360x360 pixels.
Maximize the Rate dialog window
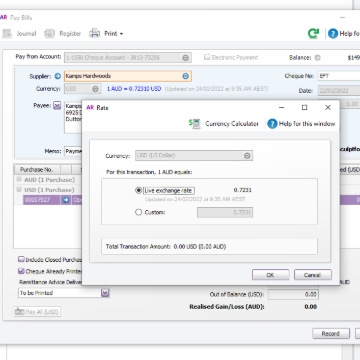pos(304,107)
